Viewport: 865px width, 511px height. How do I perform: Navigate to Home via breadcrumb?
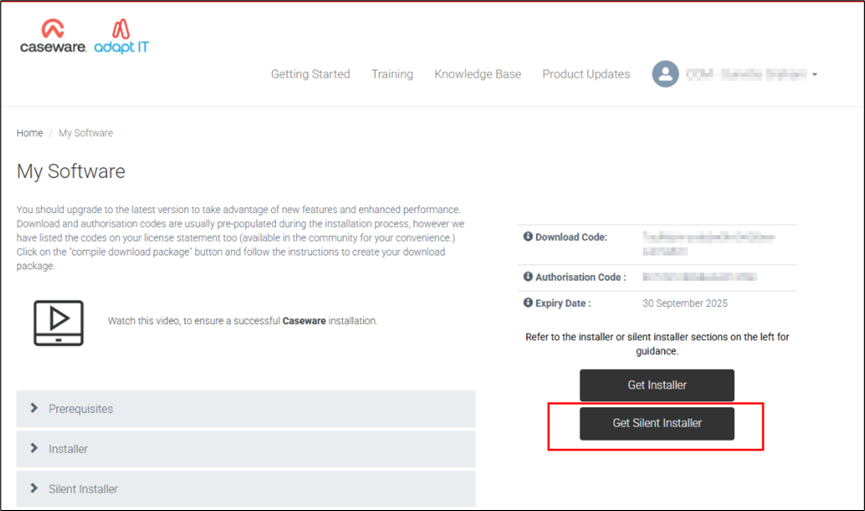tap(29, 133)
